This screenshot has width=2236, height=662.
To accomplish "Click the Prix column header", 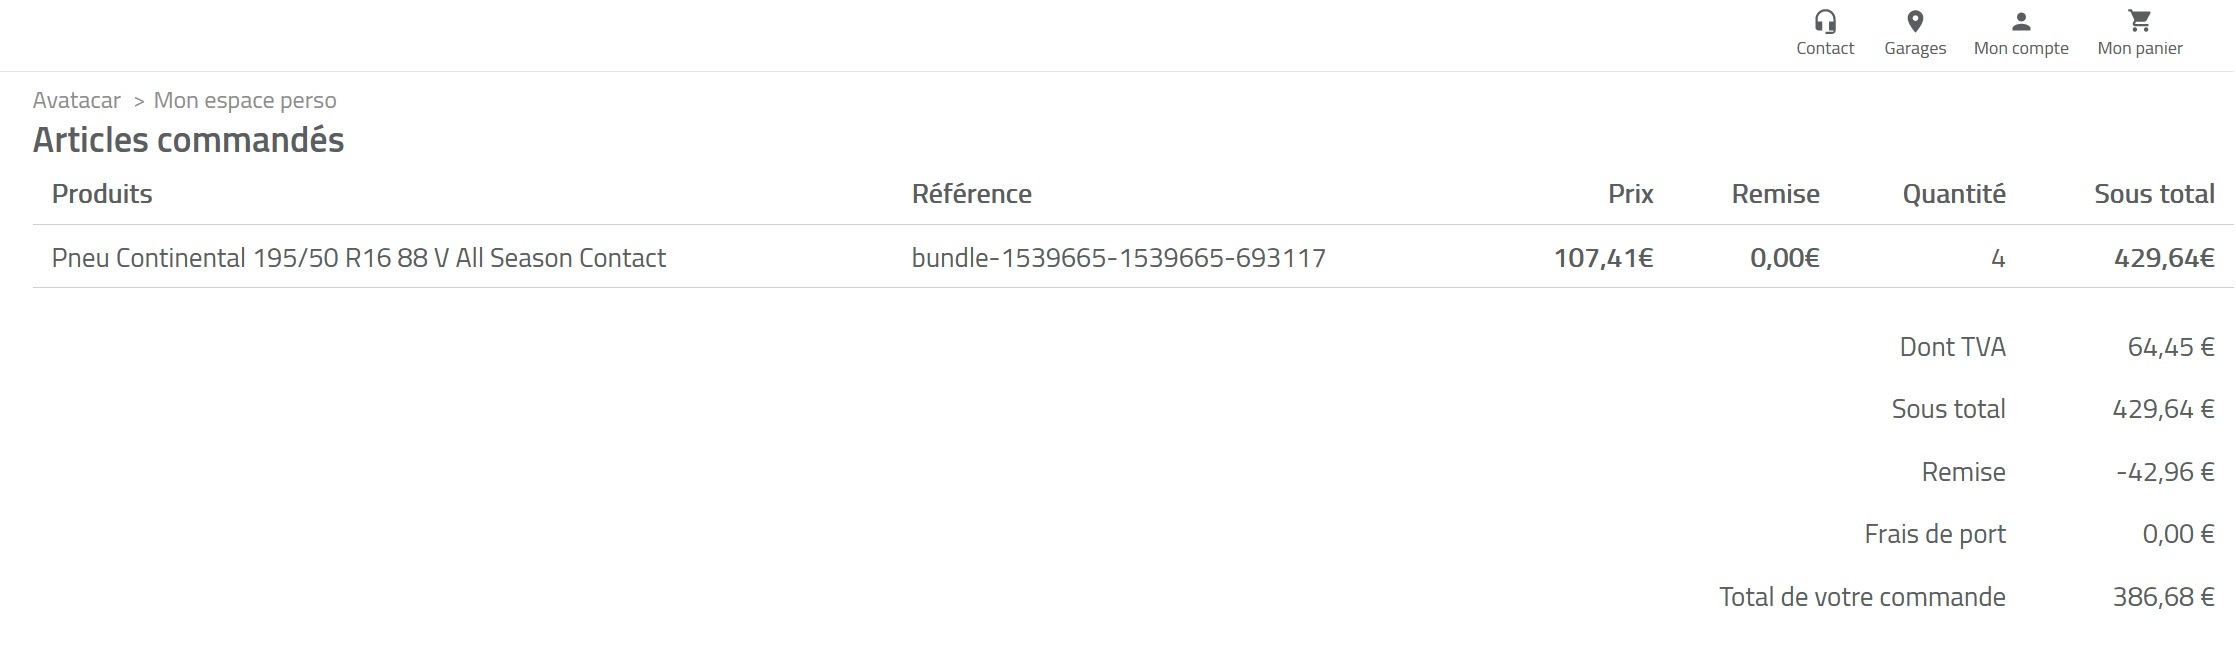I will [x=1630, y=194].
